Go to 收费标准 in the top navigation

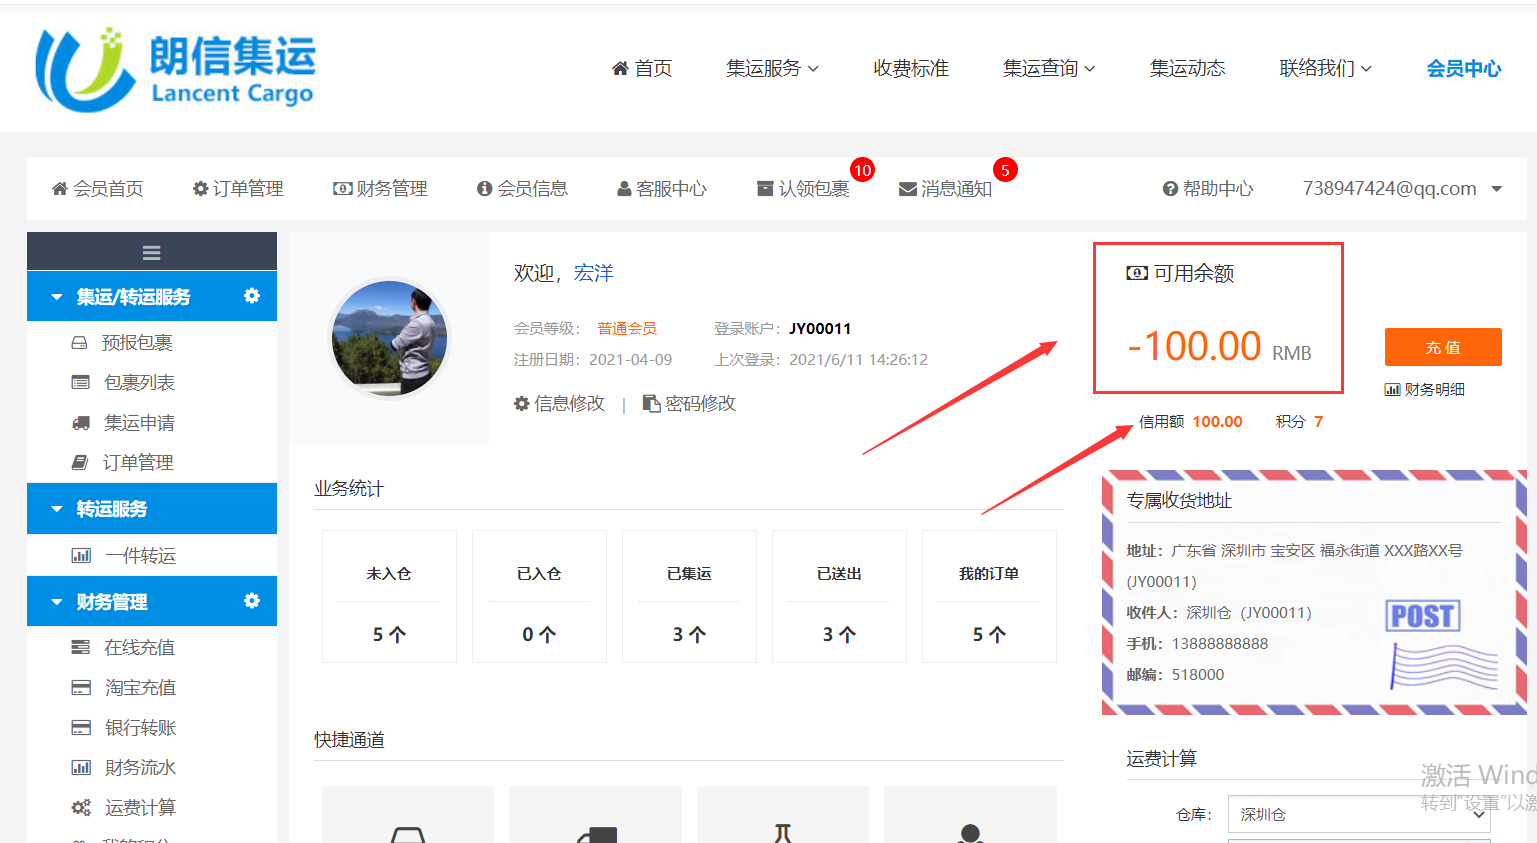point(910,68)
